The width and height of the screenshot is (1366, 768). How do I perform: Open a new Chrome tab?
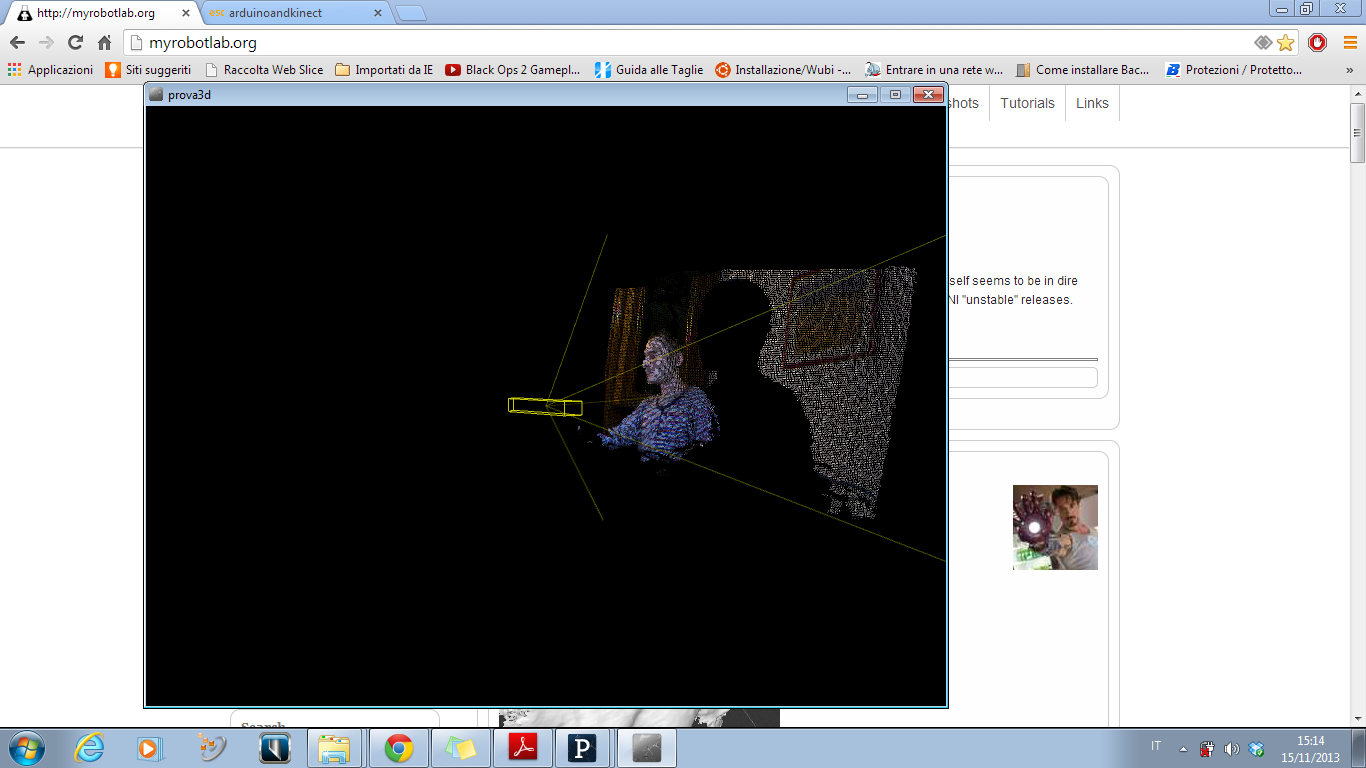pyautogui.click(x=411, y=14)
